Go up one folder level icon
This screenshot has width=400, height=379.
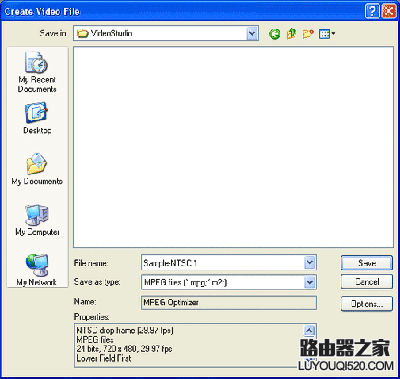(291, 34)
